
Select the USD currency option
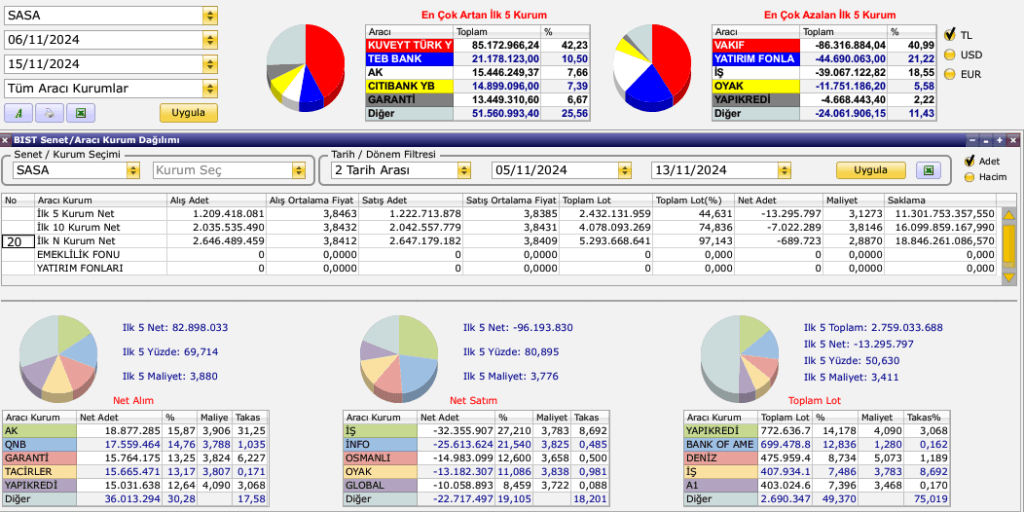point(950,55)
